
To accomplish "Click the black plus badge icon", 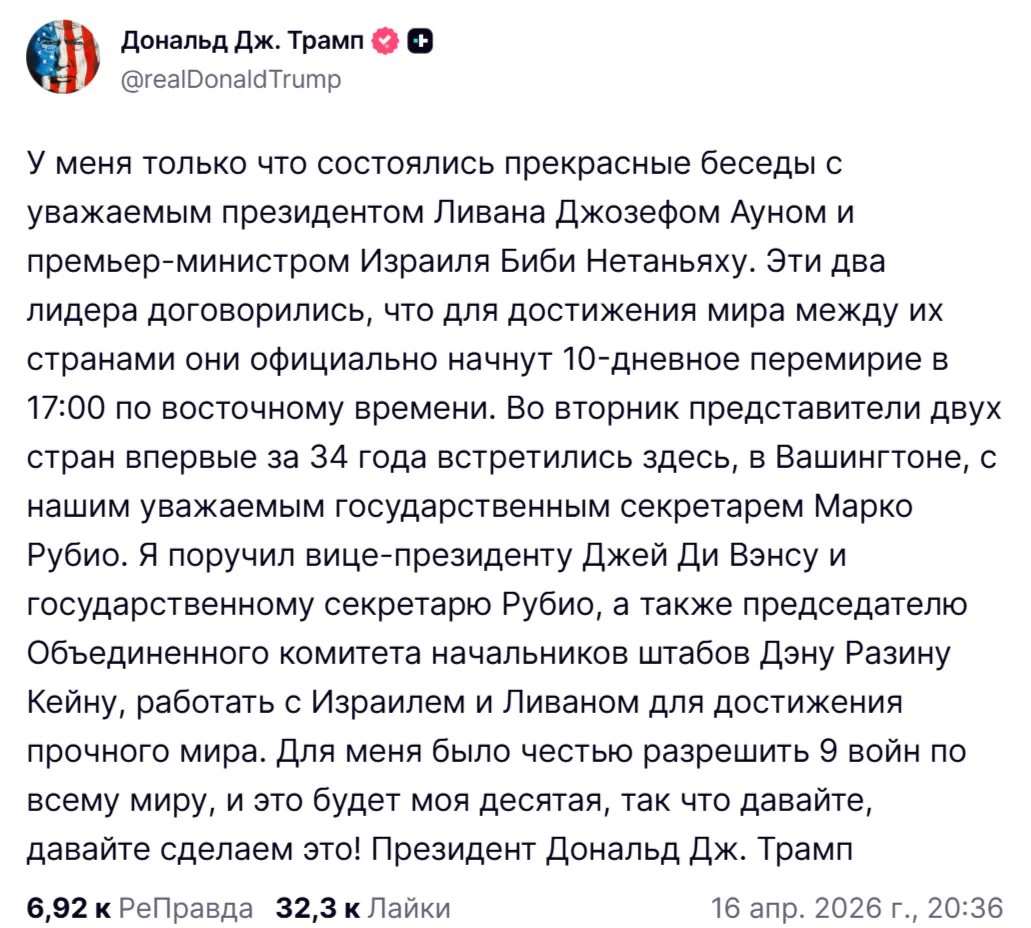I will point(420,41).
